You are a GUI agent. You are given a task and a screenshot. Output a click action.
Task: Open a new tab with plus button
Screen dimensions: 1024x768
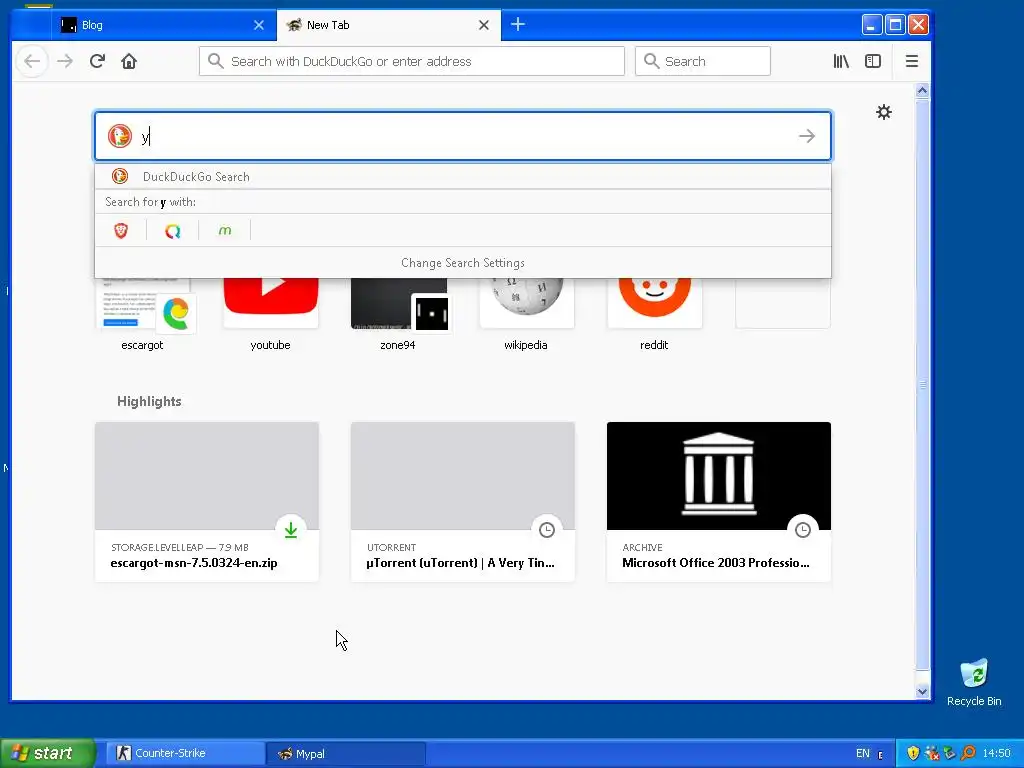pyautogui.click(x=518, y=25)
